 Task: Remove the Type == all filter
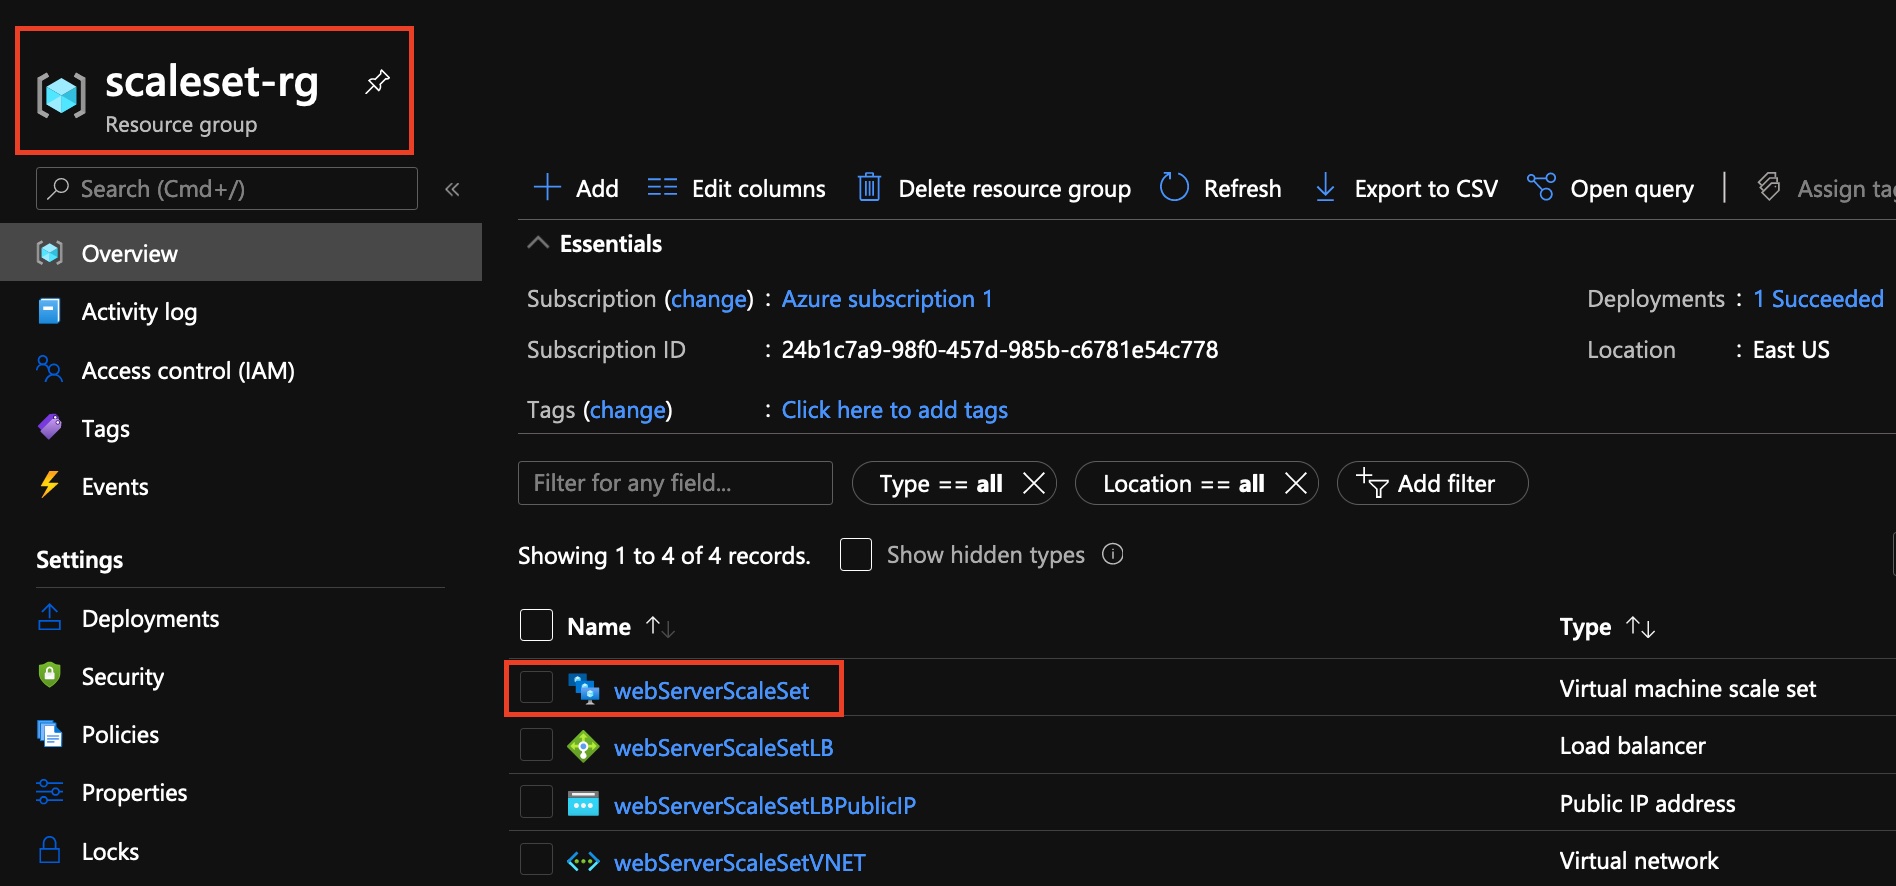1034,484
